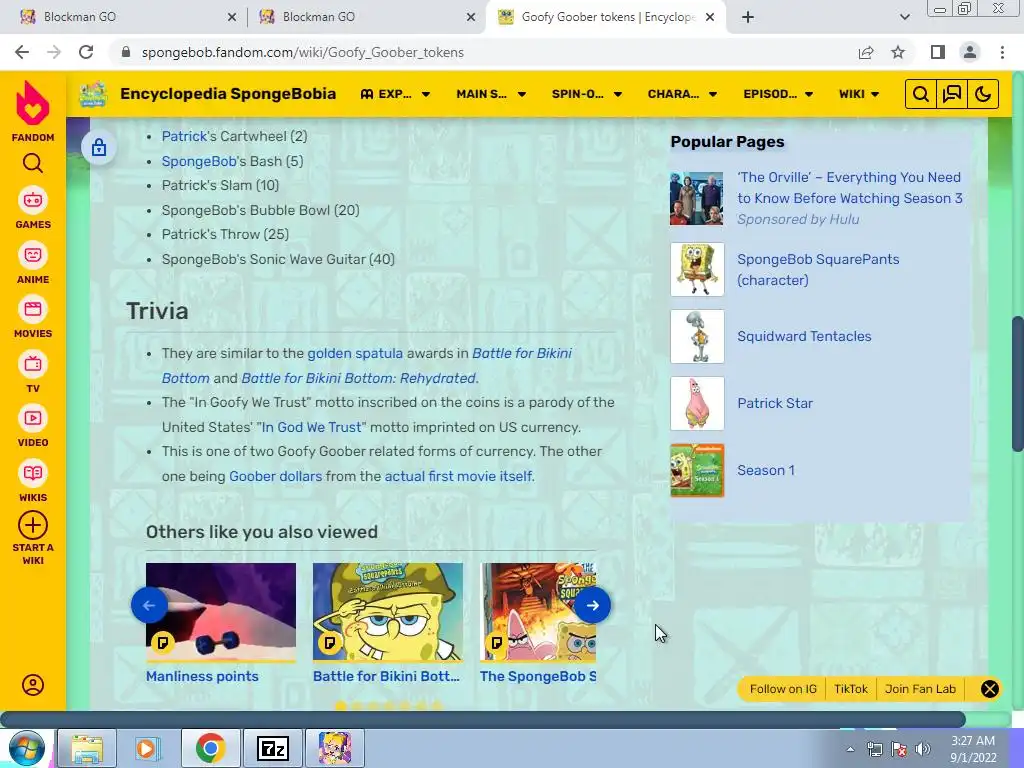Move carousel back with previous arrow
This screenshot has width=1024, height=768.
click(x=149, y=605)
